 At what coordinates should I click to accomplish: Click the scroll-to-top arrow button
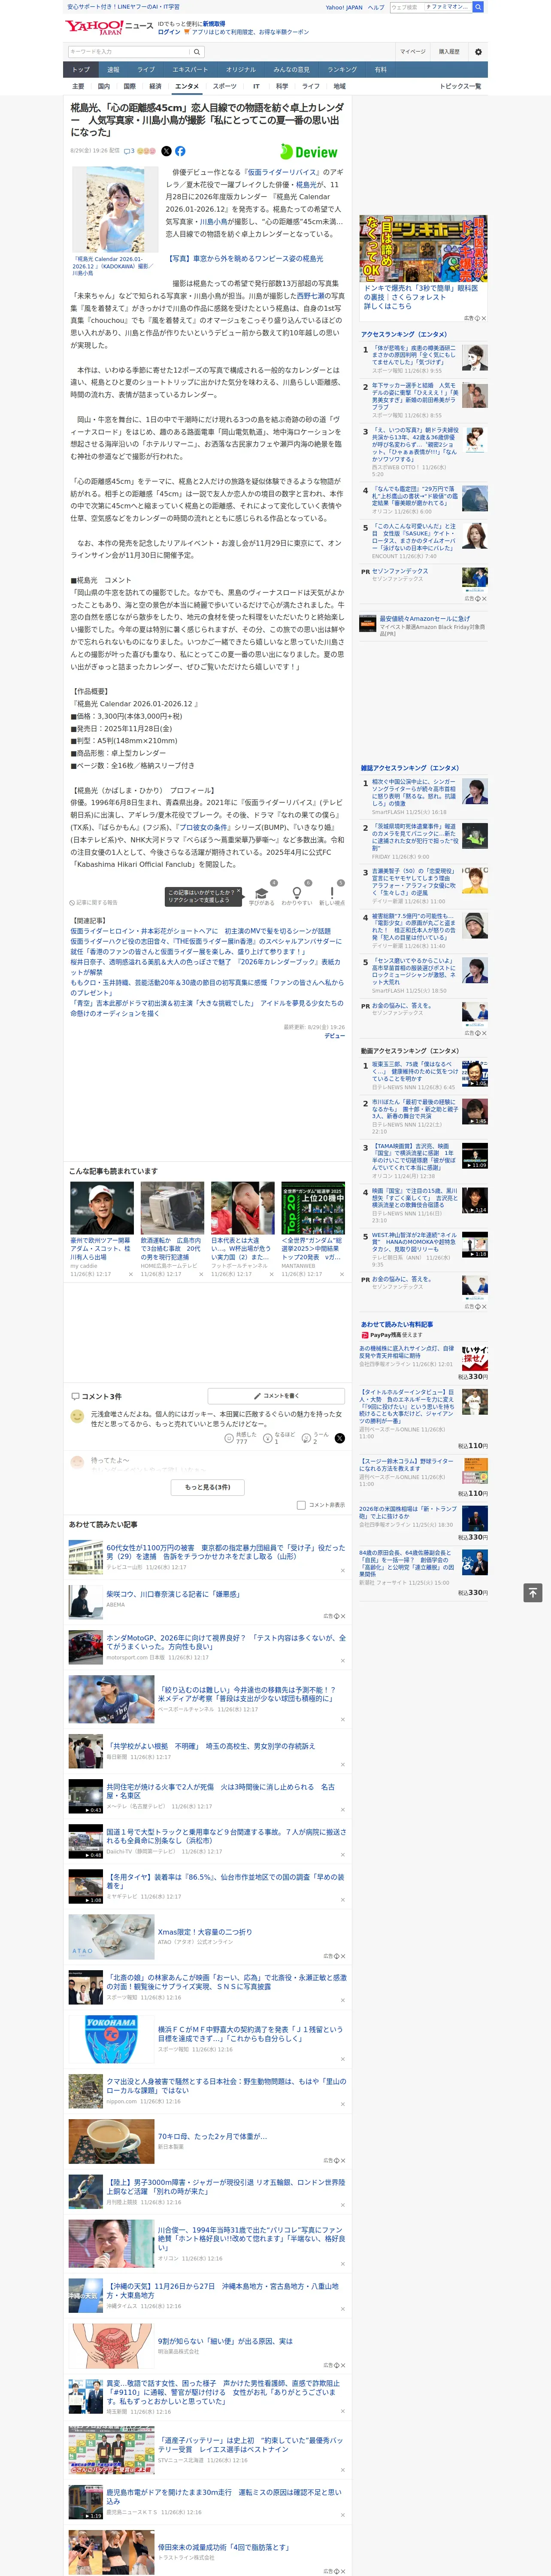coord(533,1592)
